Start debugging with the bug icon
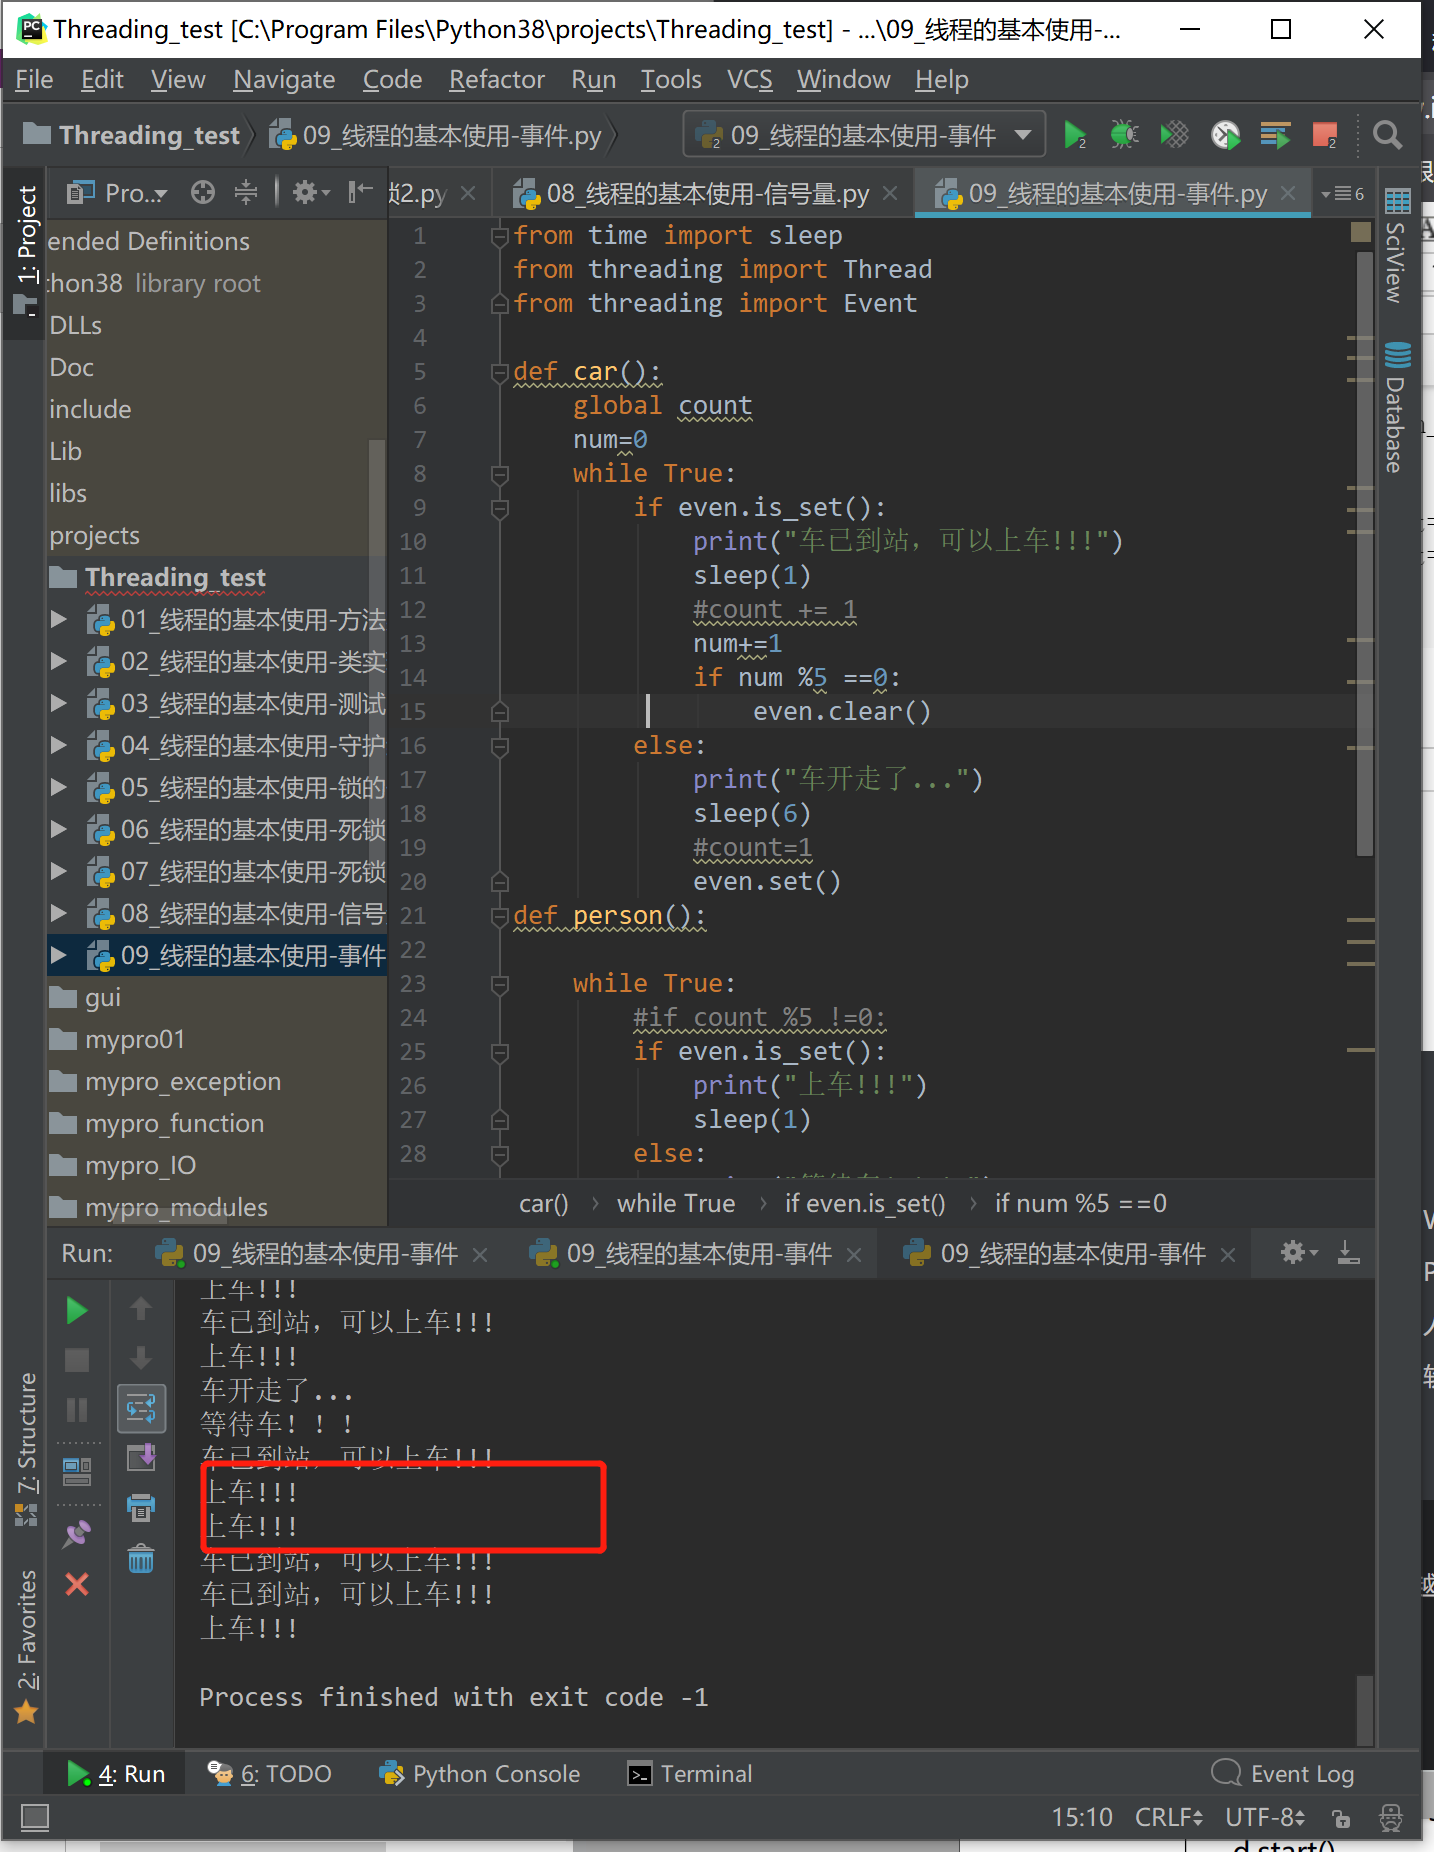This screenshot has width=1434, height=1852. tap(1125, 135)
